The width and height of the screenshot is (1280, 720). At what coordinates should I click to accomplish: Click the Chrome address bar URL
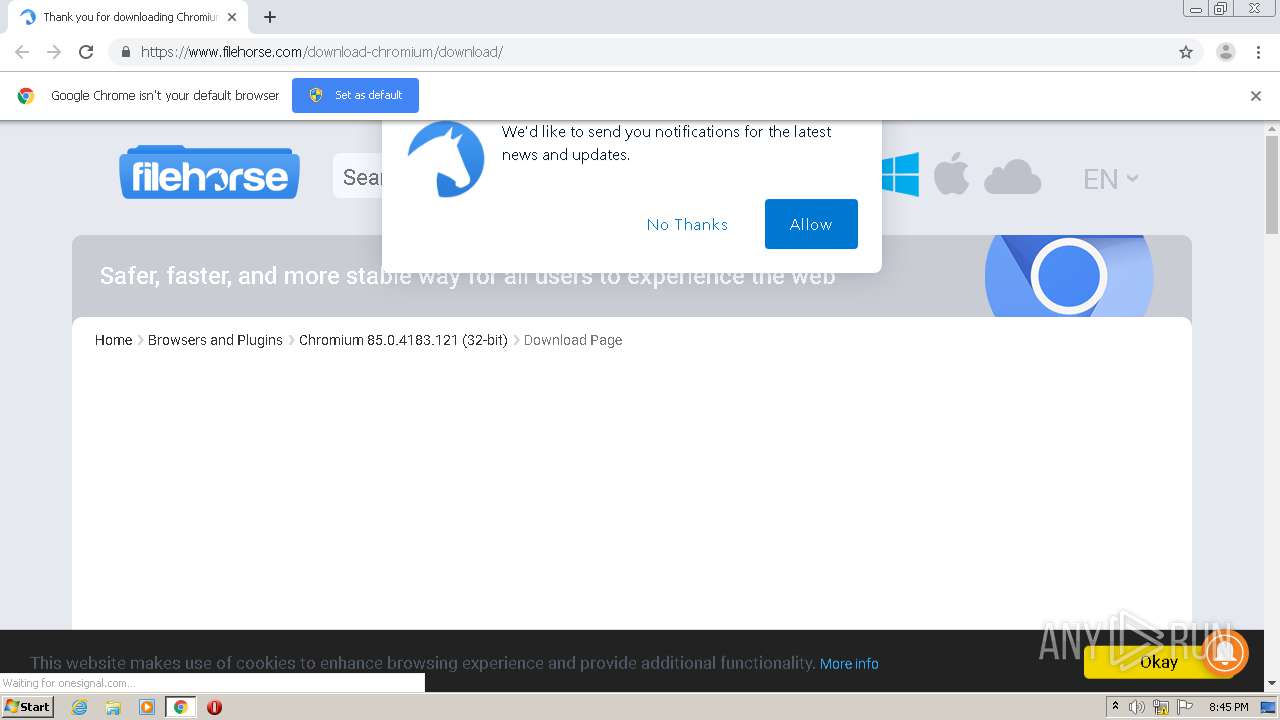(x=321, y=52)
